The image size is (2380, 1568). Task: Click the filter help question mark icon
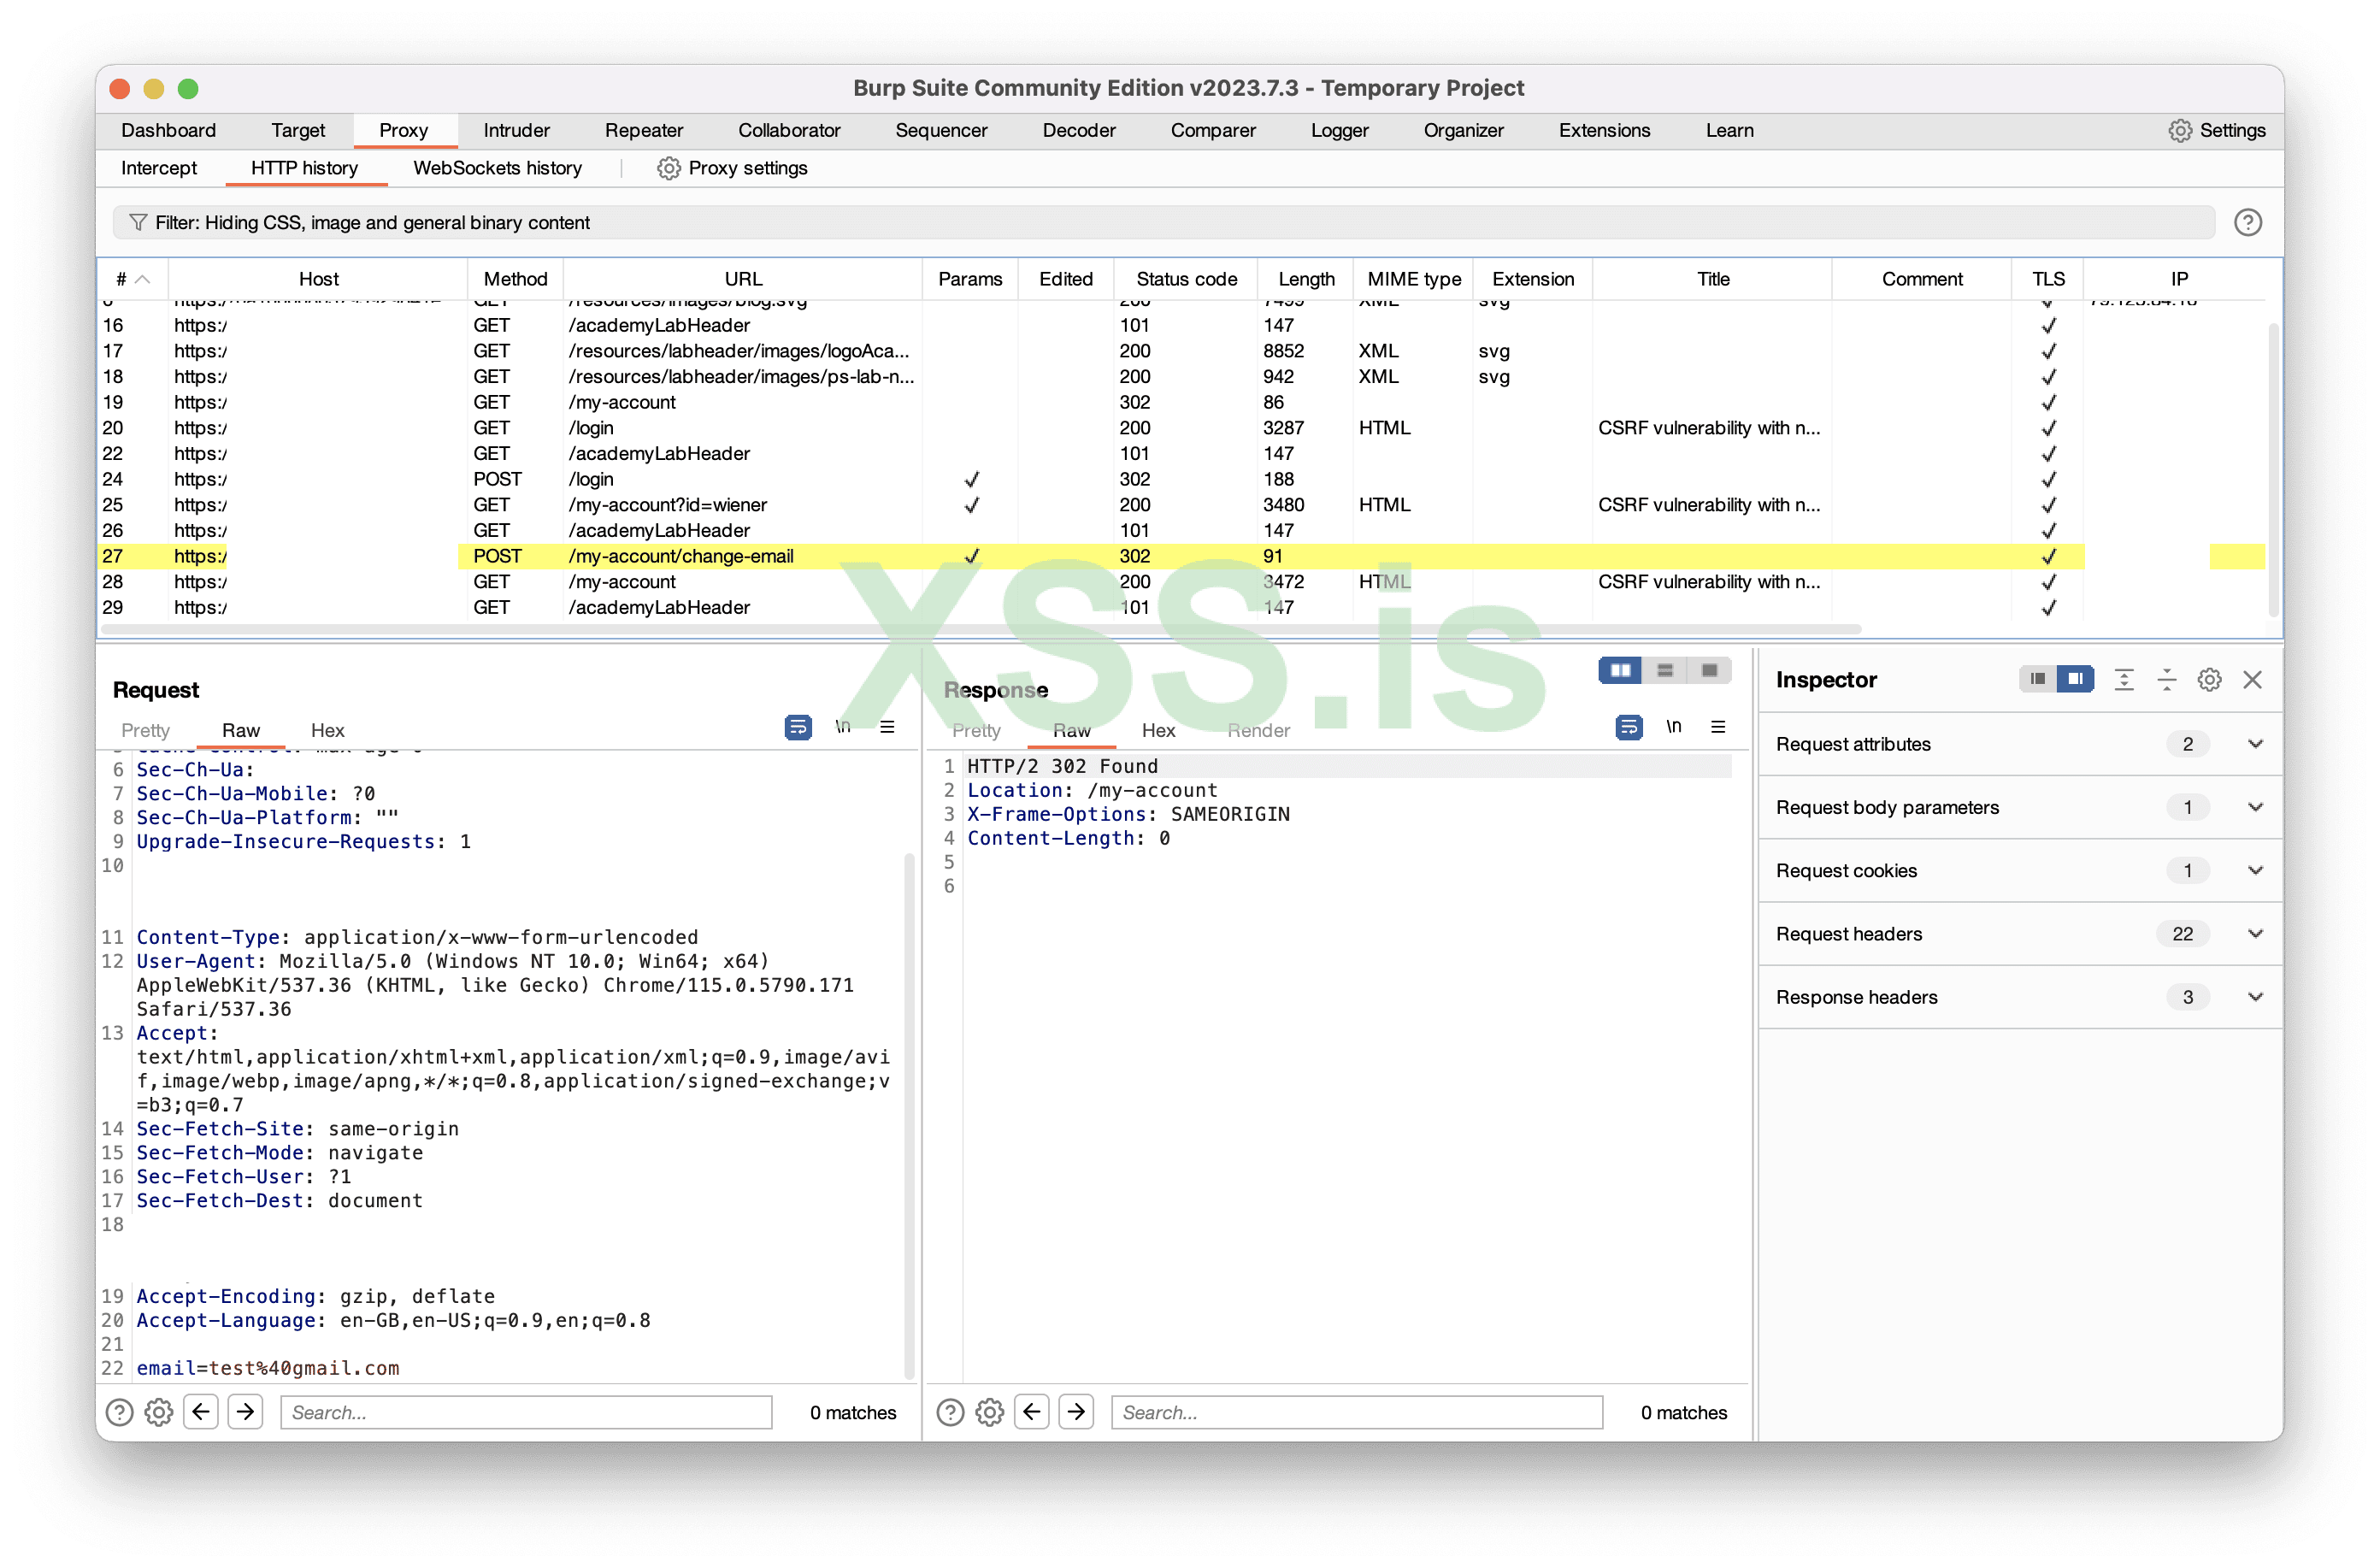(2247, 222)
